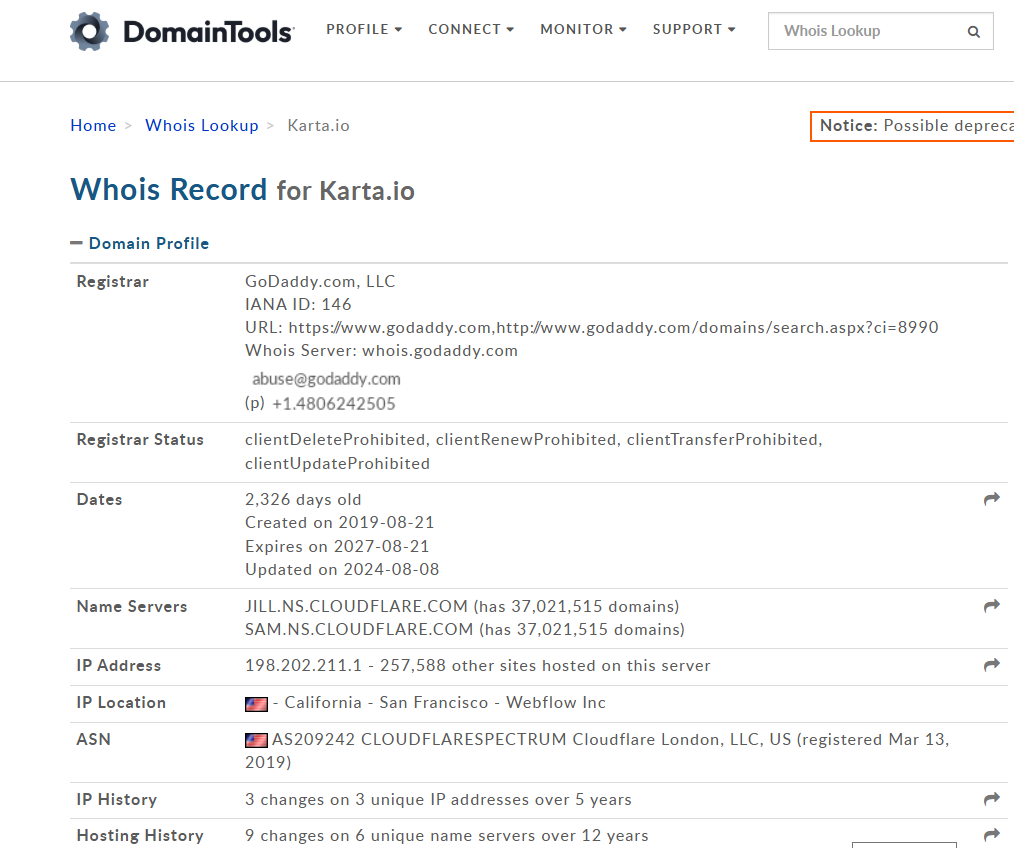This screenshot has width=1014, height=848.
Task: Open the MONITOR dropdown
Action: (582, 29)
